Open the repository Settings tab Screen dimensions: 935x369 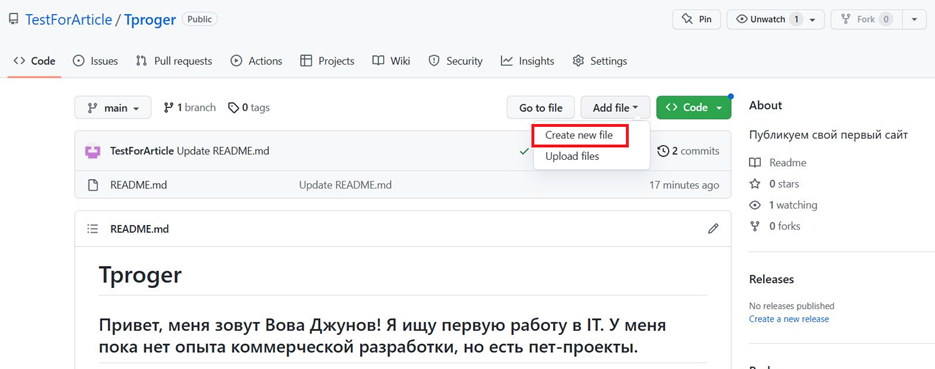tap(599, 61)
